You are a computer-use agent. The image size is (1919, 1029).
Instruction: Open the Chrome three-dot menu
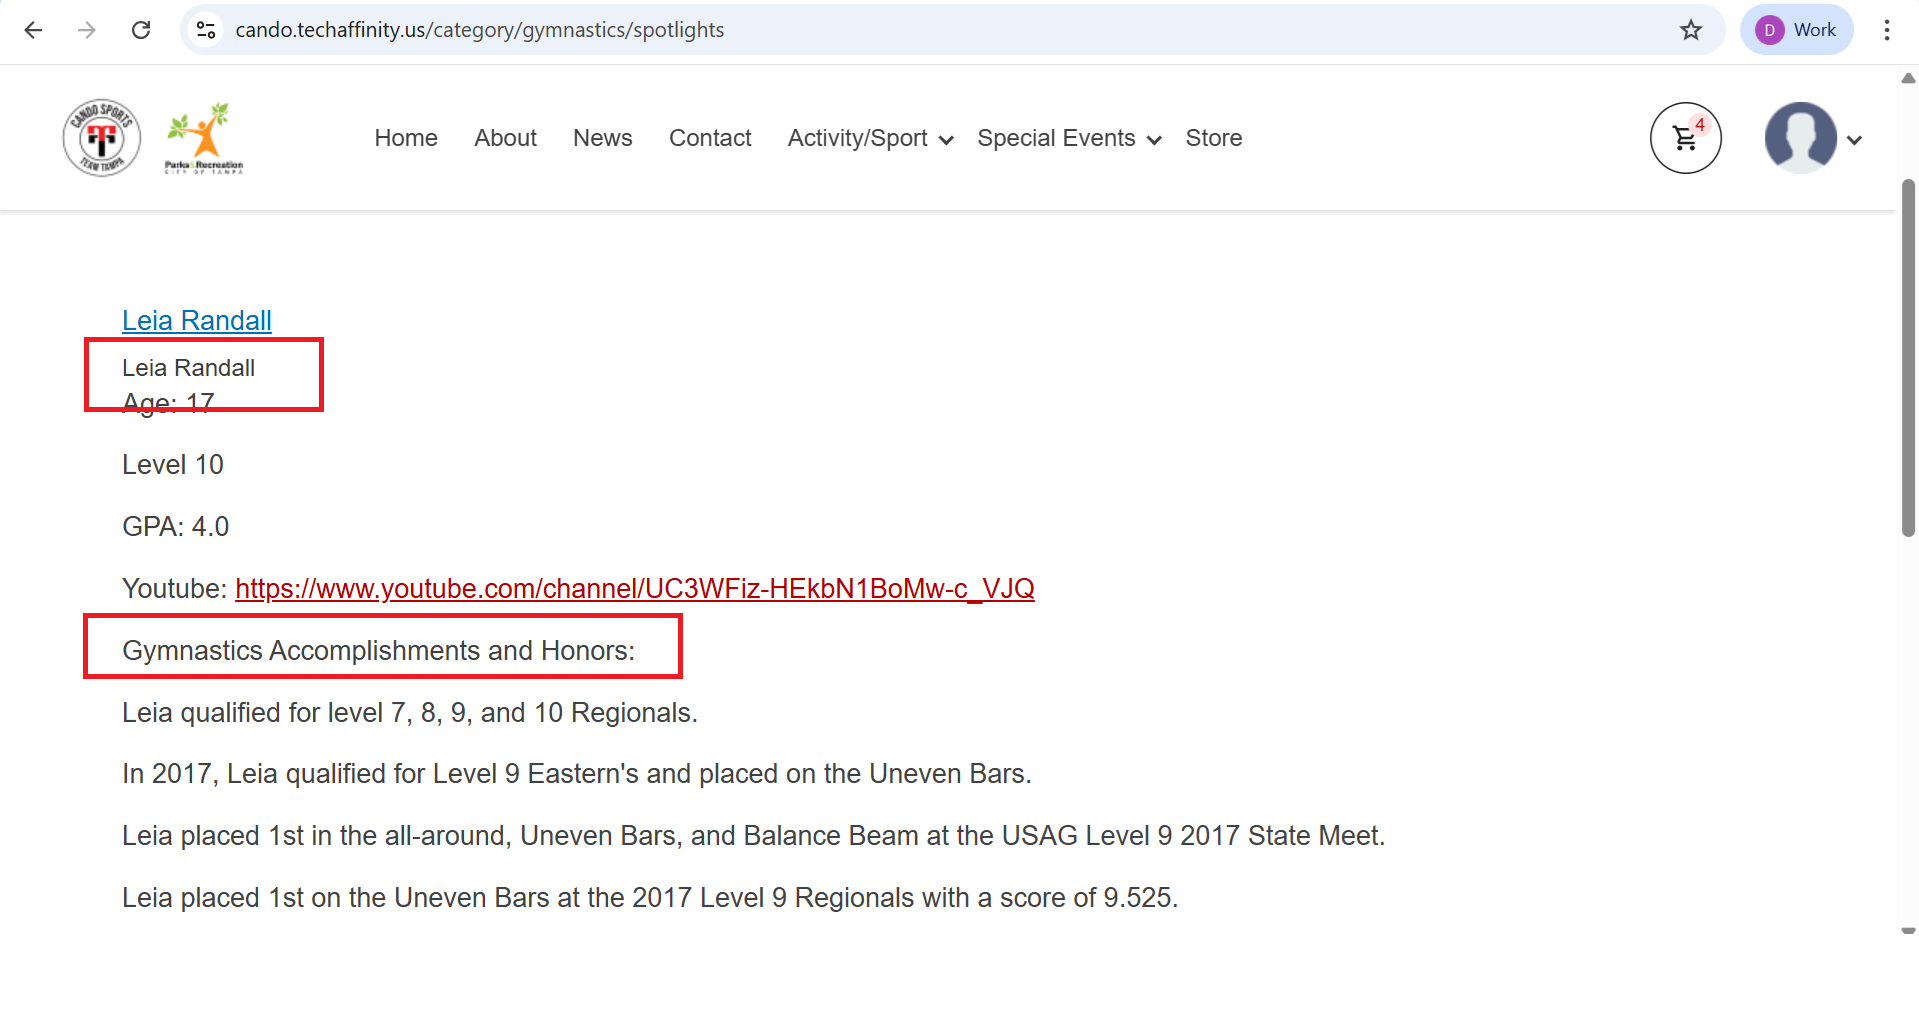(x=1886, y=30)
